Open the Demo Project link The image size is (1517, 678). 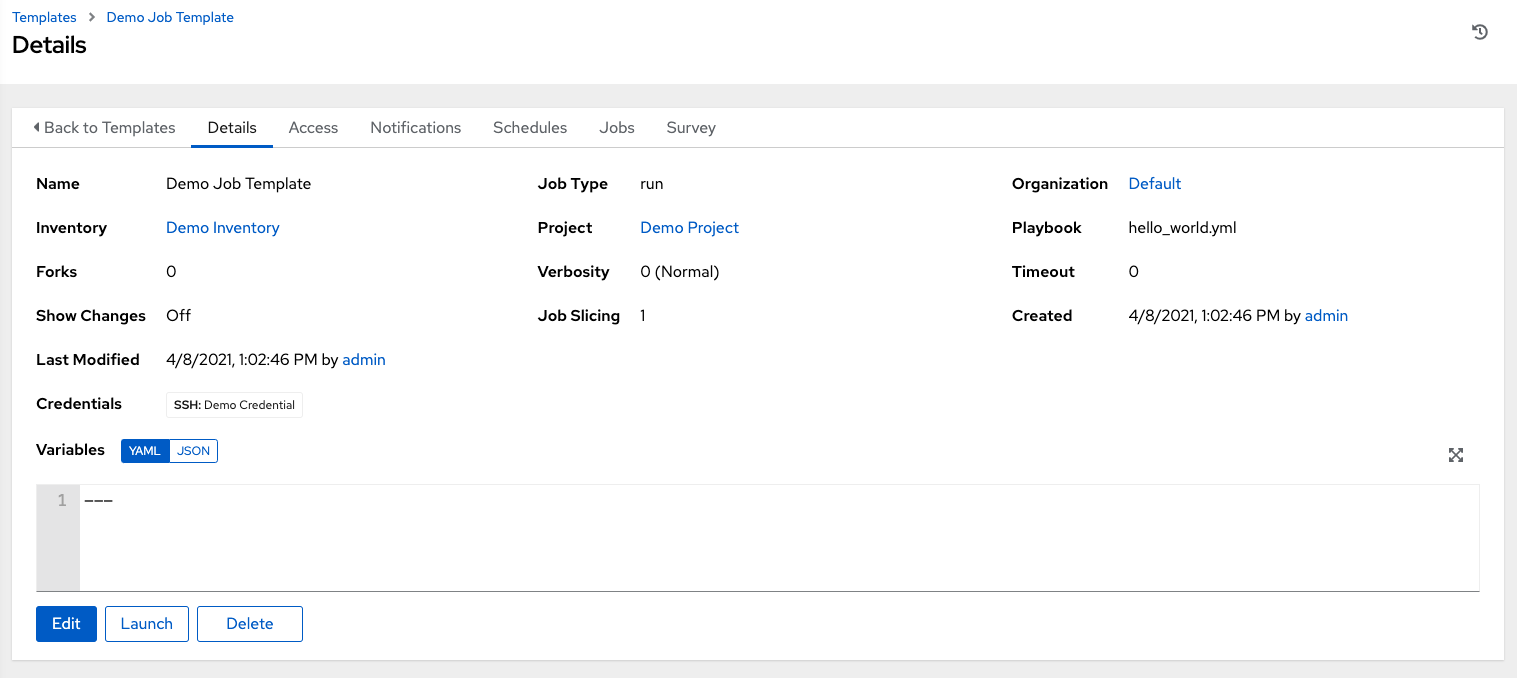[689, 227]
